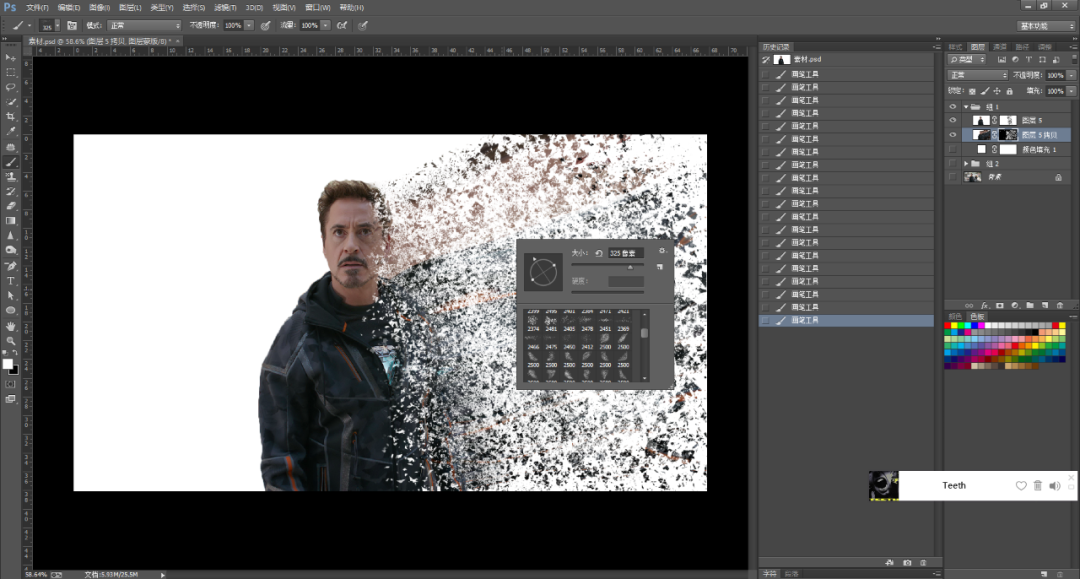Mute using the speaker icon beside Teeth
The height and width of the screenshot is (579, 1080).
(1055, 485)
